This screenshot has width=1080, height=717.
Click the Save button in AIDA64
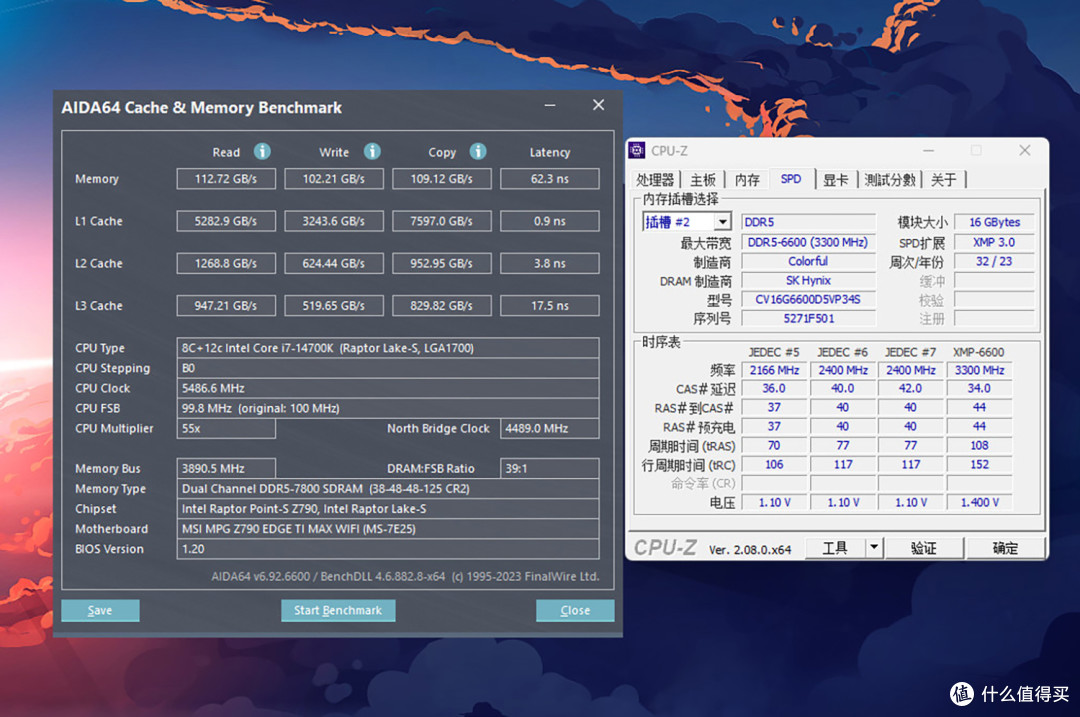coord(100,610)
